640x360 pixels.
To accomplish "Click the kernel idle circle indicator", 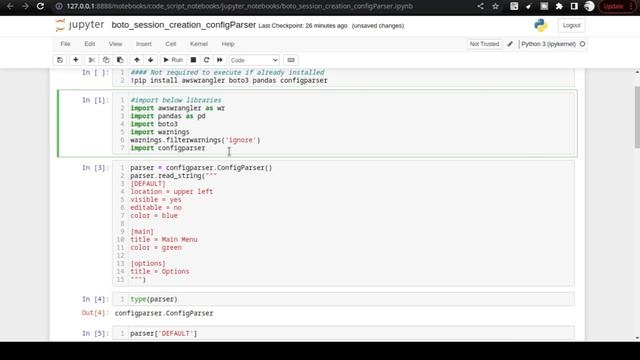I will click(582, 44).
